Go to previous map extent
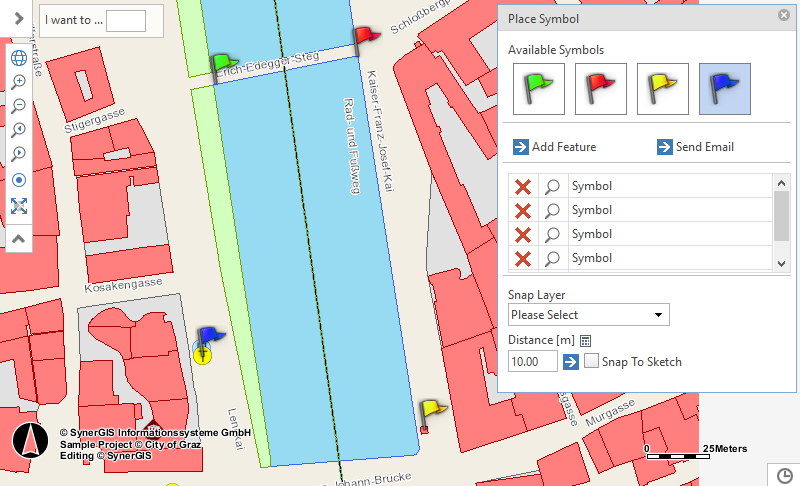 click(x=18, y=130)
